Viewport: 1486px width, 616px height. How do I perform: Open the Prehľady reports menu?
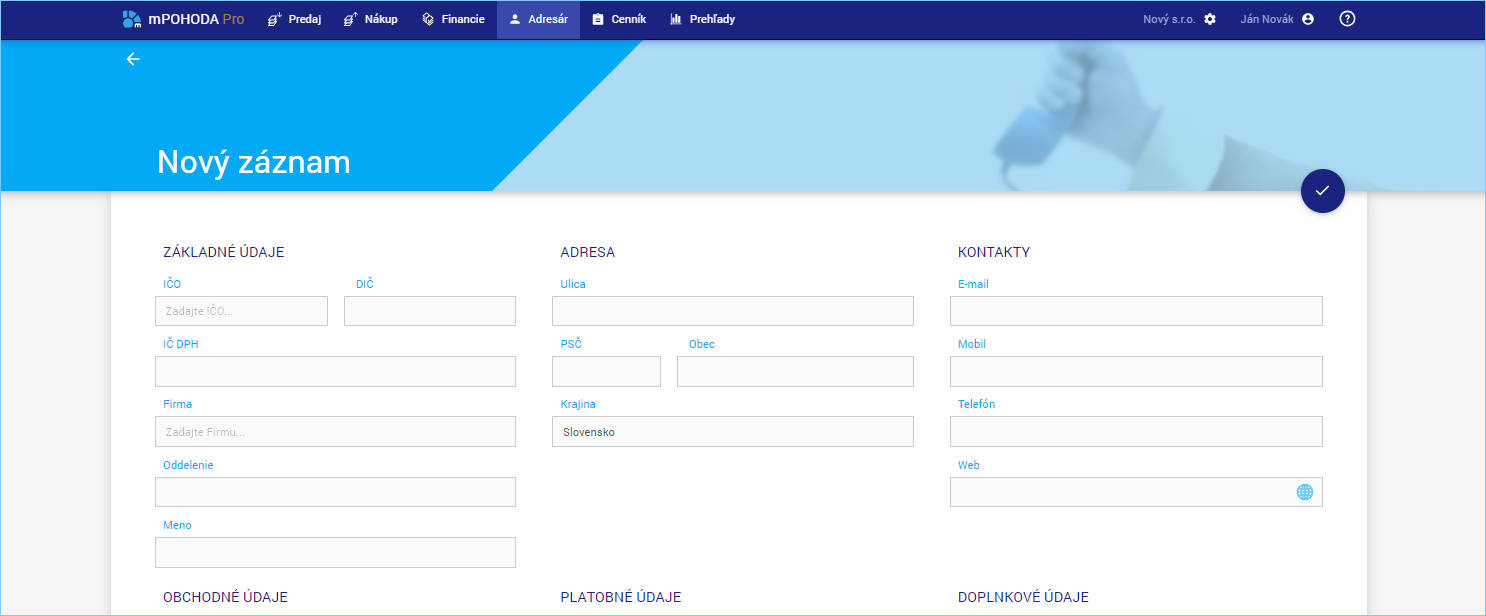(x=702, y=19)
